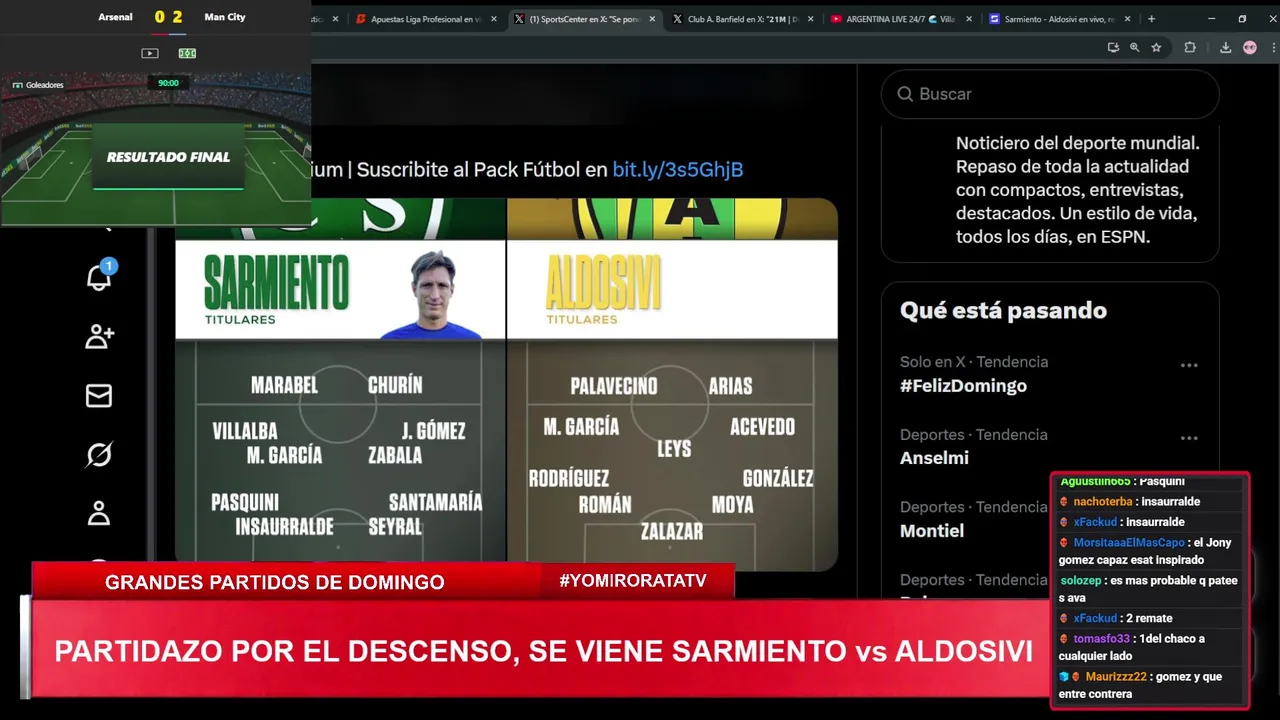This screenshot has height=720, width=1280.
Task: Click the pitch view icon under the Arsenal score
Action: (x=187, y=53)
